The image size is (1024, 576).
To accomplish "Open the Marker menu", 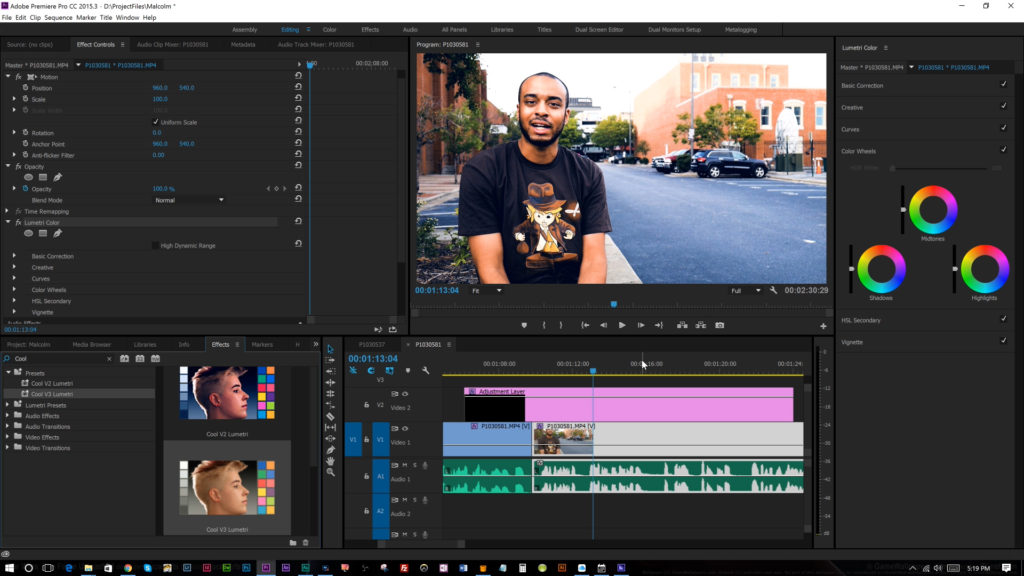I will pyautogui.click(x=86, y=18).
